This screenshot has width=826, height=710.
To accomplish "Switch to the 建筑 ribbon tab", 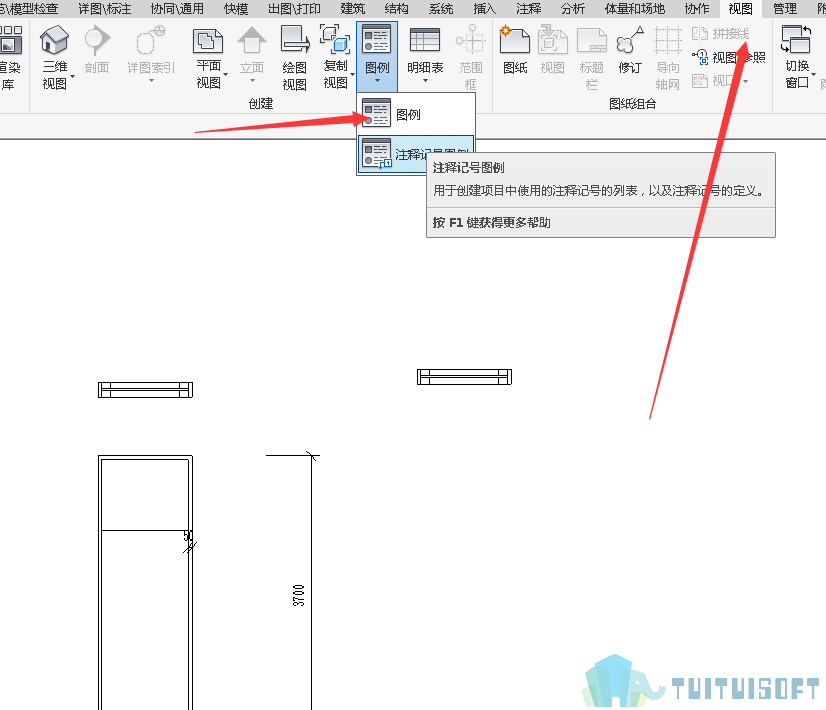I will (x=352, y=8).
